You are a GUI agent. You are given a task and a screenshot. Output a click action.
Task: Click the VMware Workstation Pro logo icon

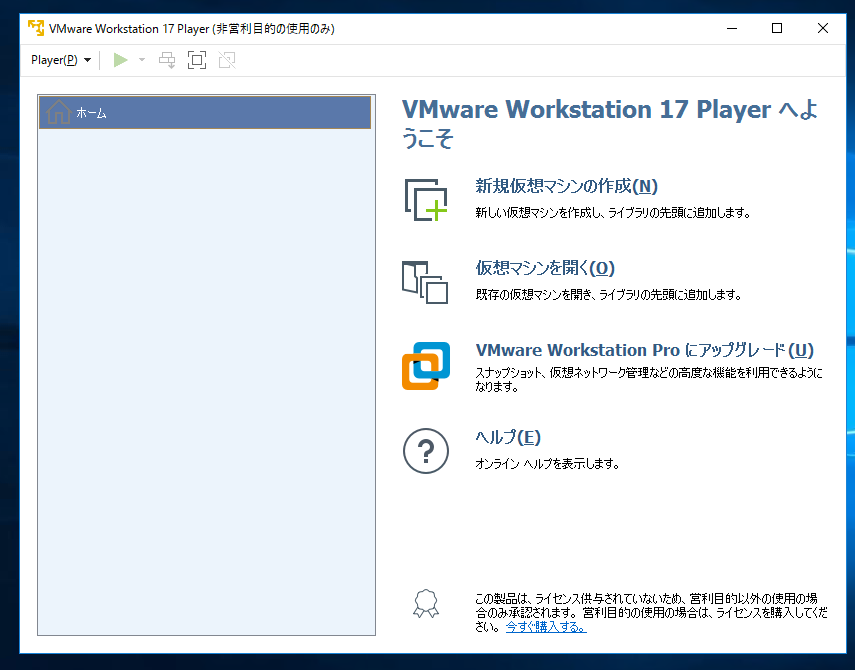point(426,365)
